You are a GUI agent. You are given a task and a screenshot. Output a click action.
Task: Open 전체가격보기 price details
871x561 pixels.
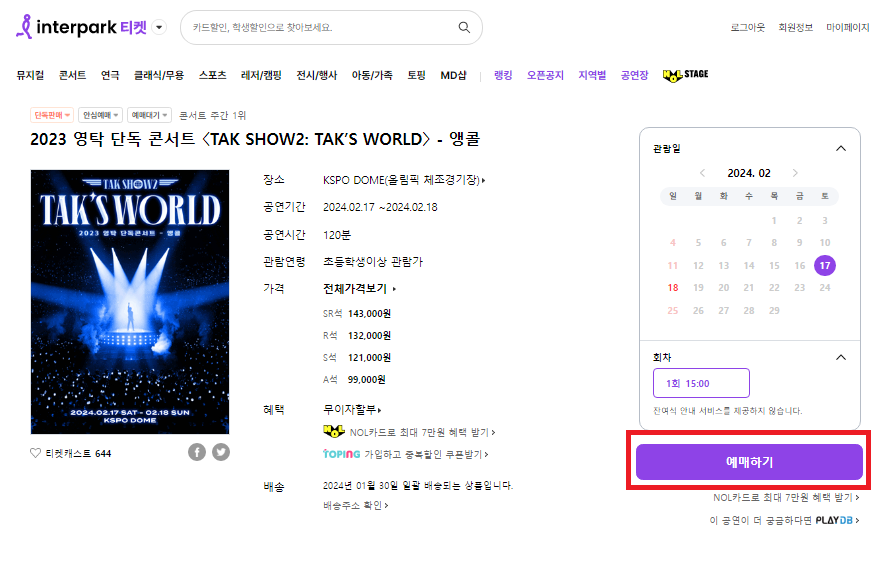tap(359, 288)
